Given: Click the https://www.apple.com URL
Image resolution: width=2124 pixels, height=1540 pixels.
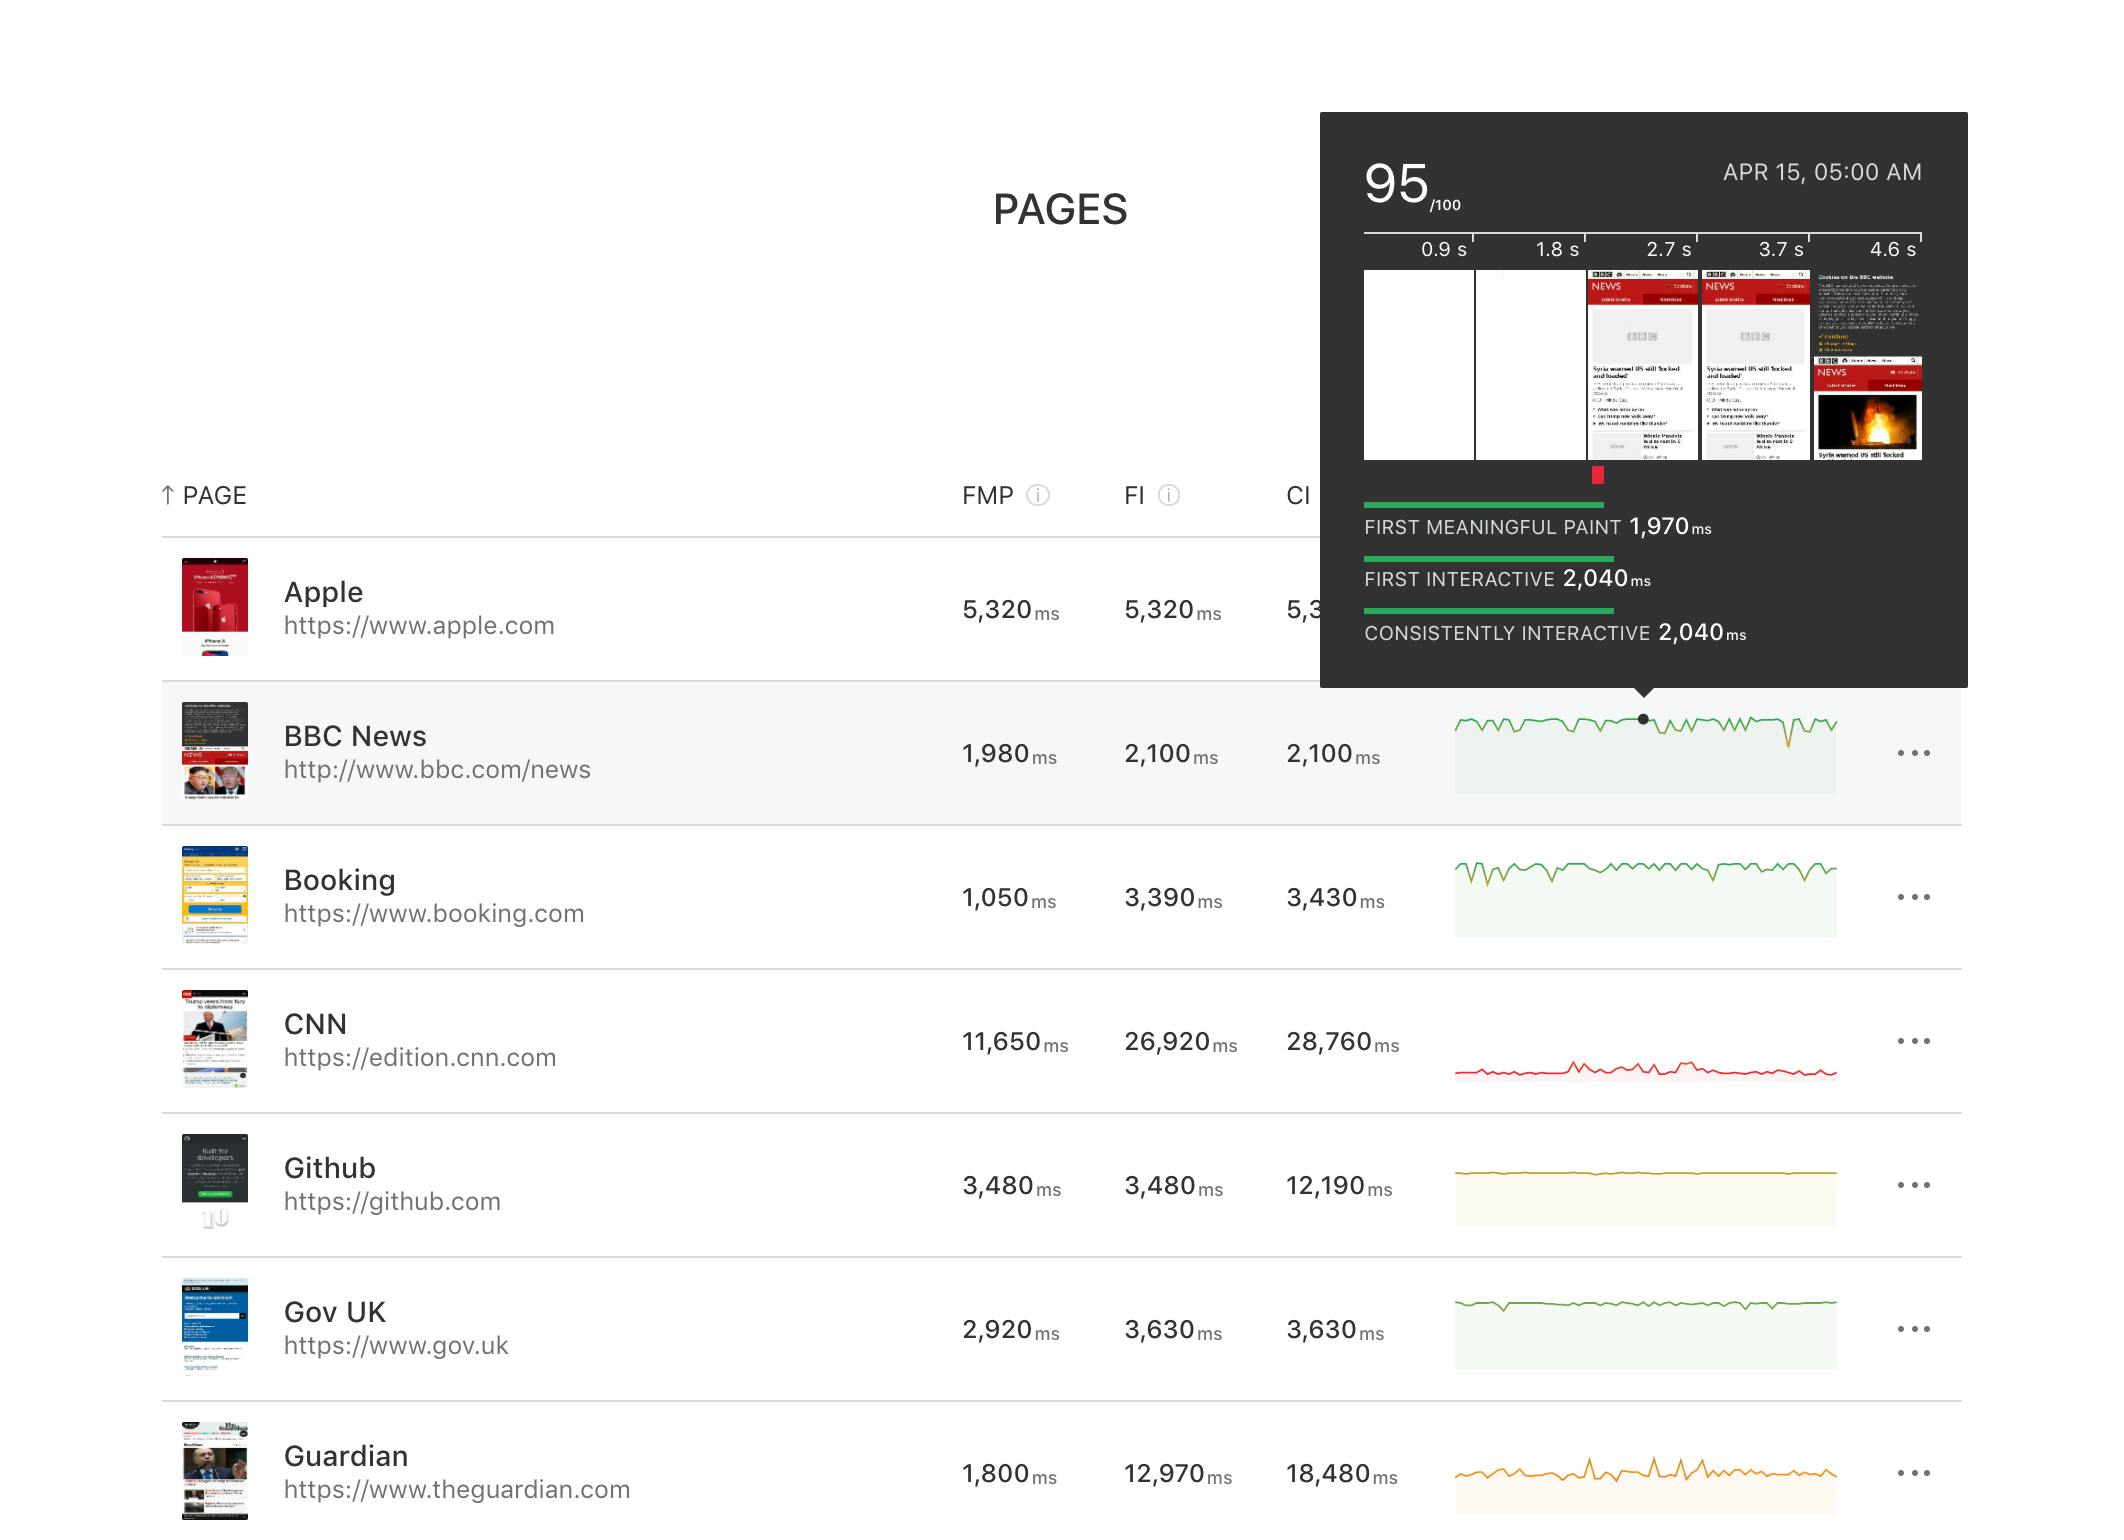Looking at the screenshot, I should [x=419, y=626].
